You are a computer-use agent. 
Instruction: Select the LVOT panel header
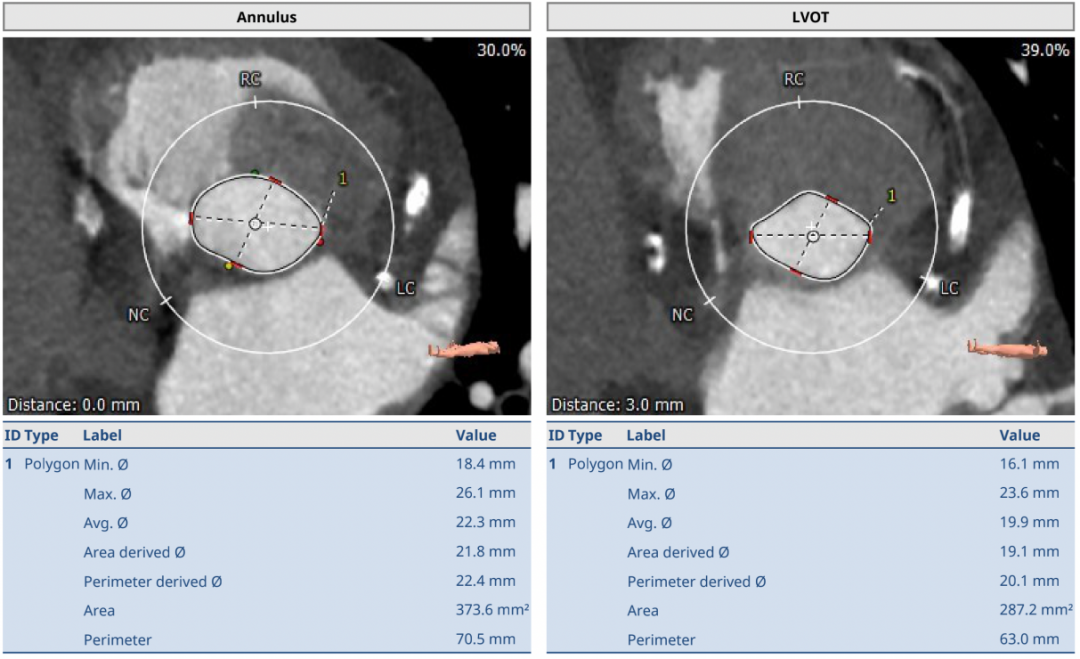tap(811, 17)
